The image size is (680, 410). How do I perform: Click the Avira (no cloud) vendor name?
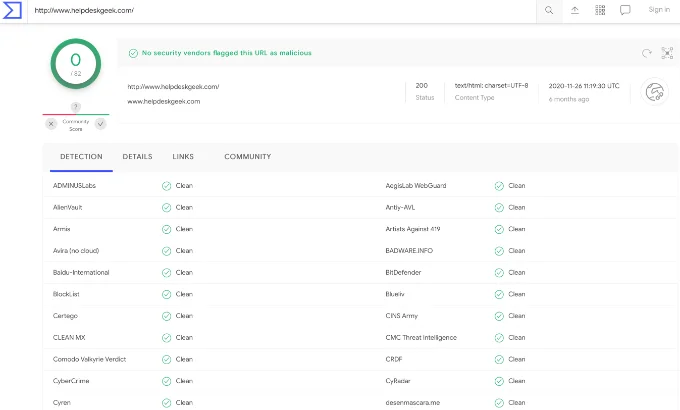76,251
